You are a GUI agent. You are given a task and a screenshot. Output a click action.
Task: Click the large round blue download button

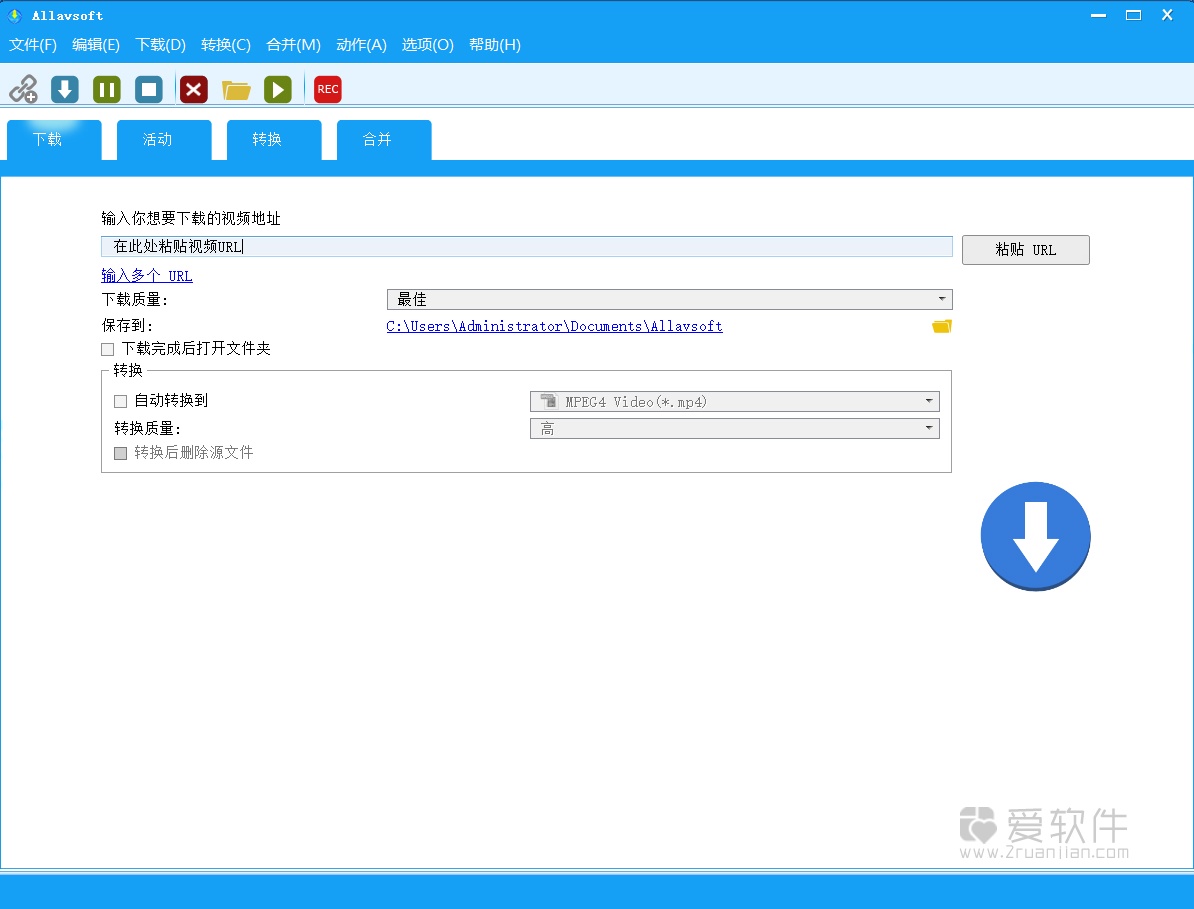tap(1036, 536)
